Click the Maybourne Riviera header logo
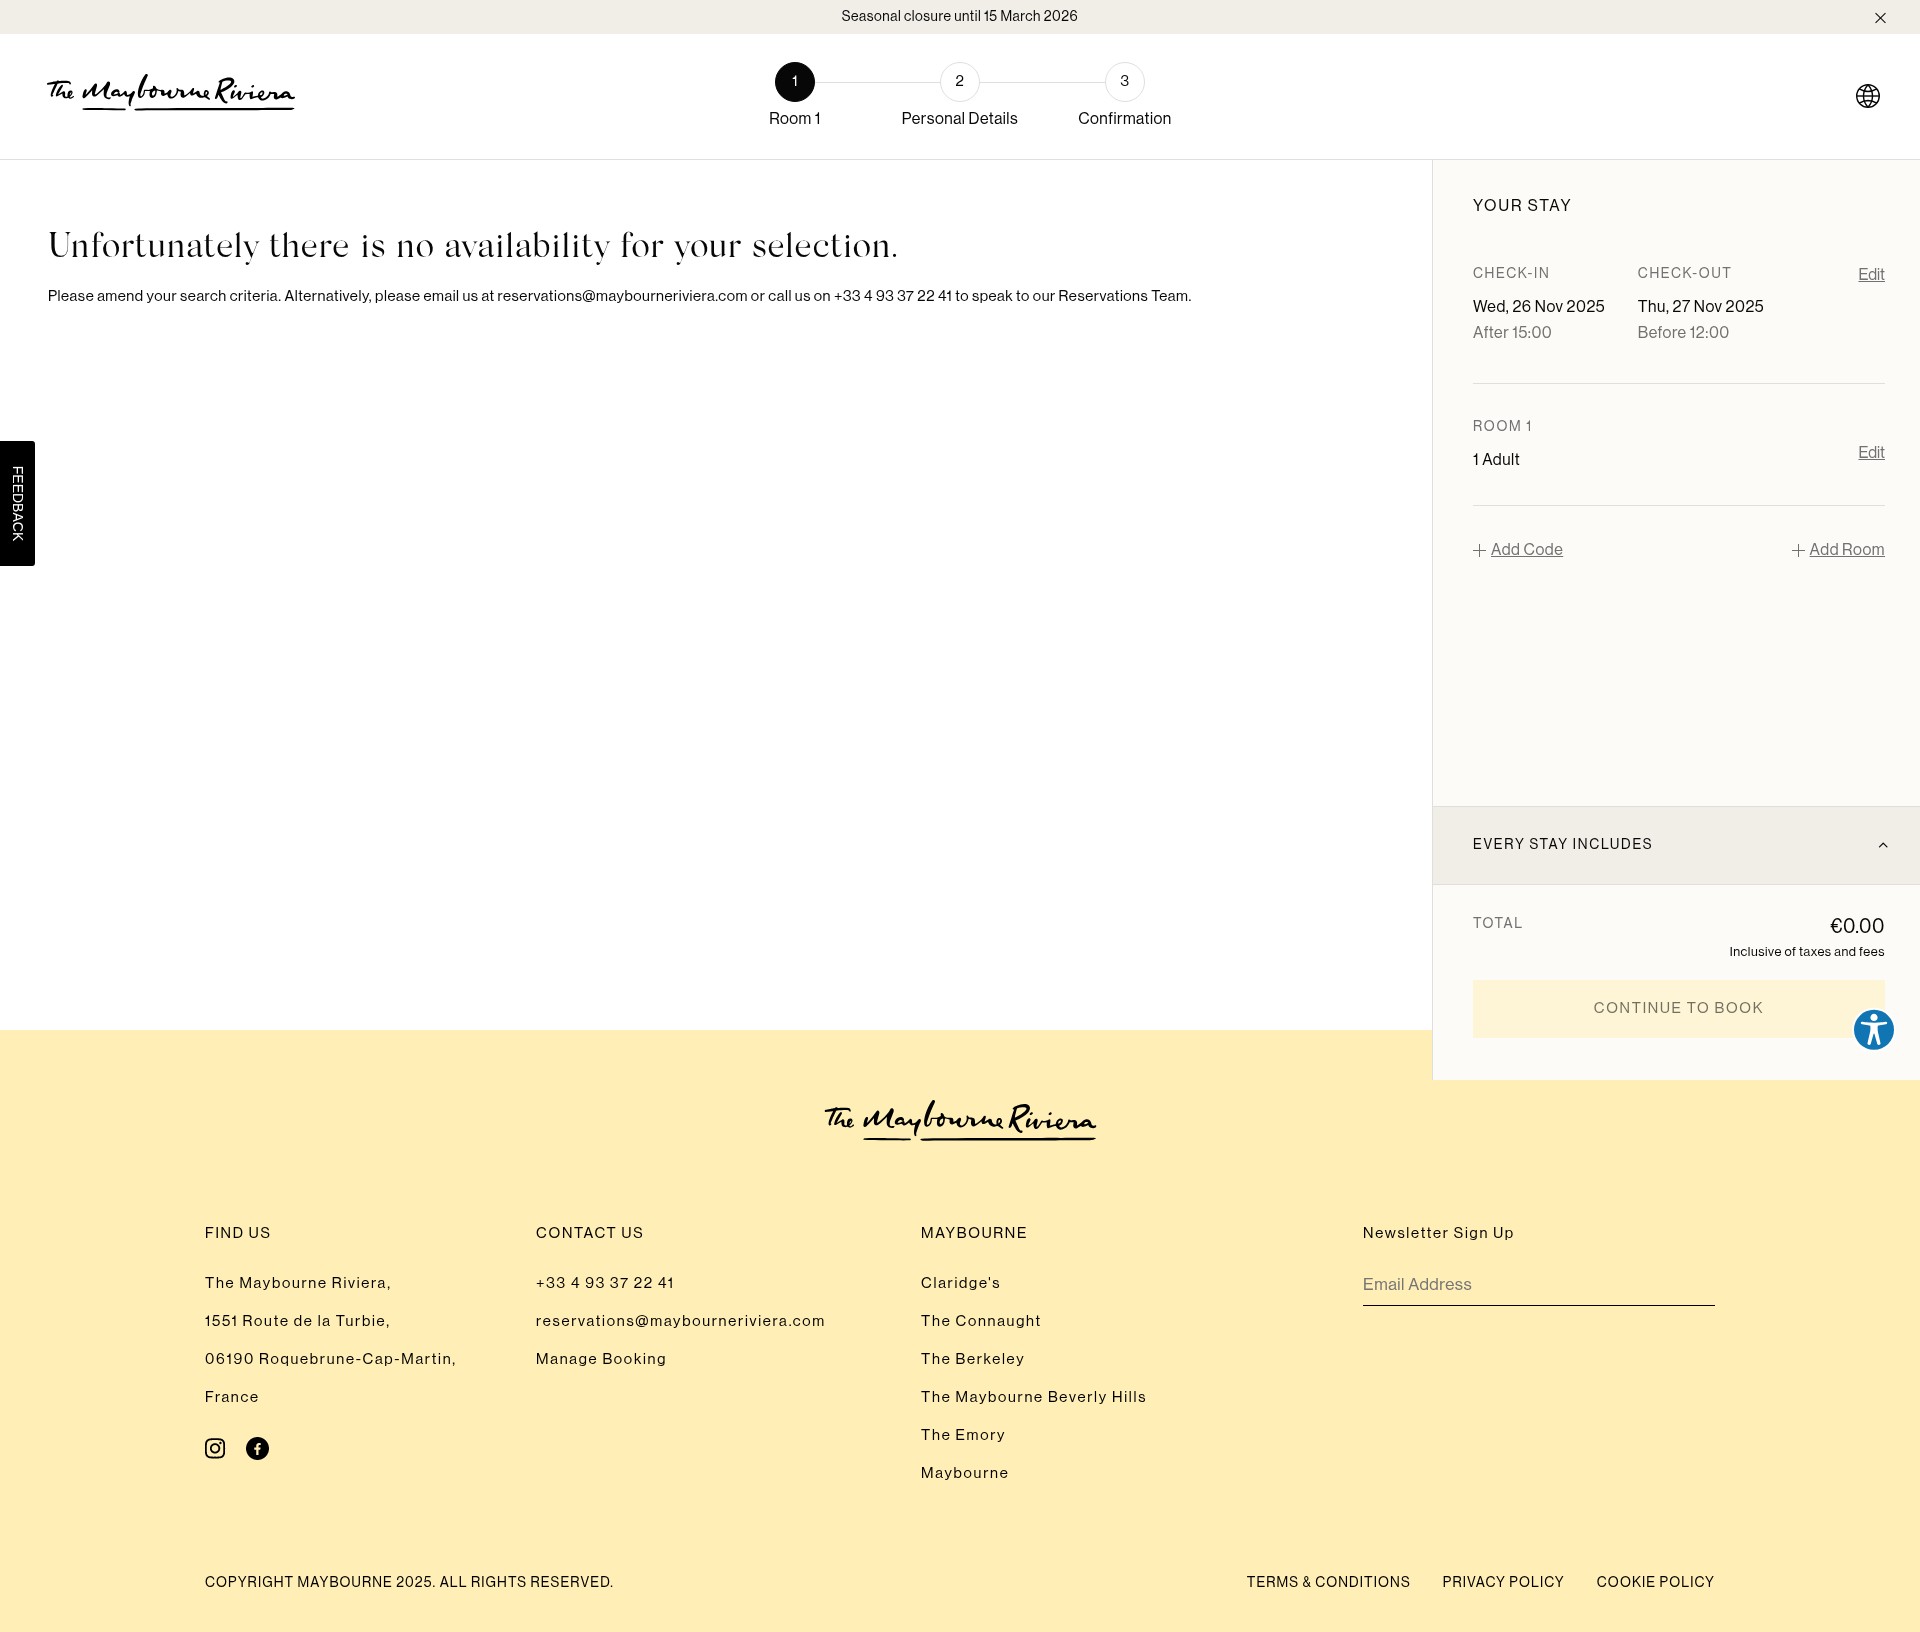 click(x=171, y=93)
